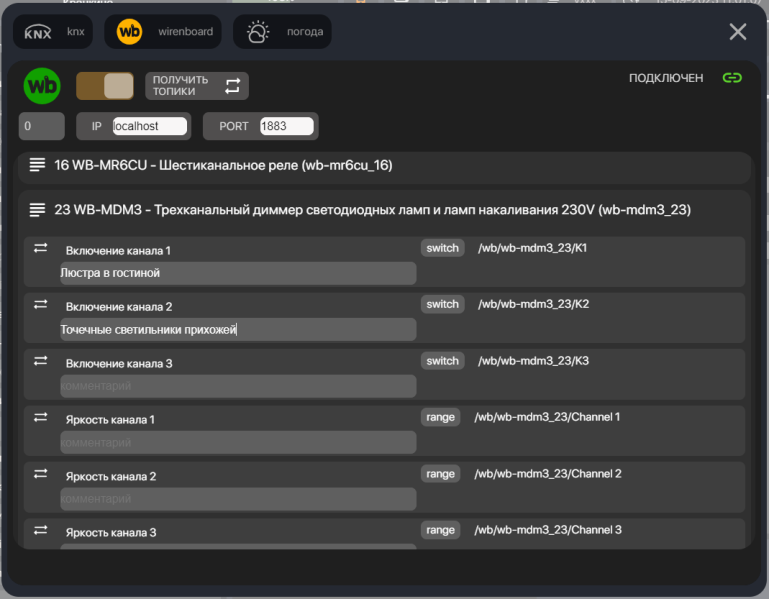Click topic path /wb/wb-mdm3_23/K1

(533, 248)
